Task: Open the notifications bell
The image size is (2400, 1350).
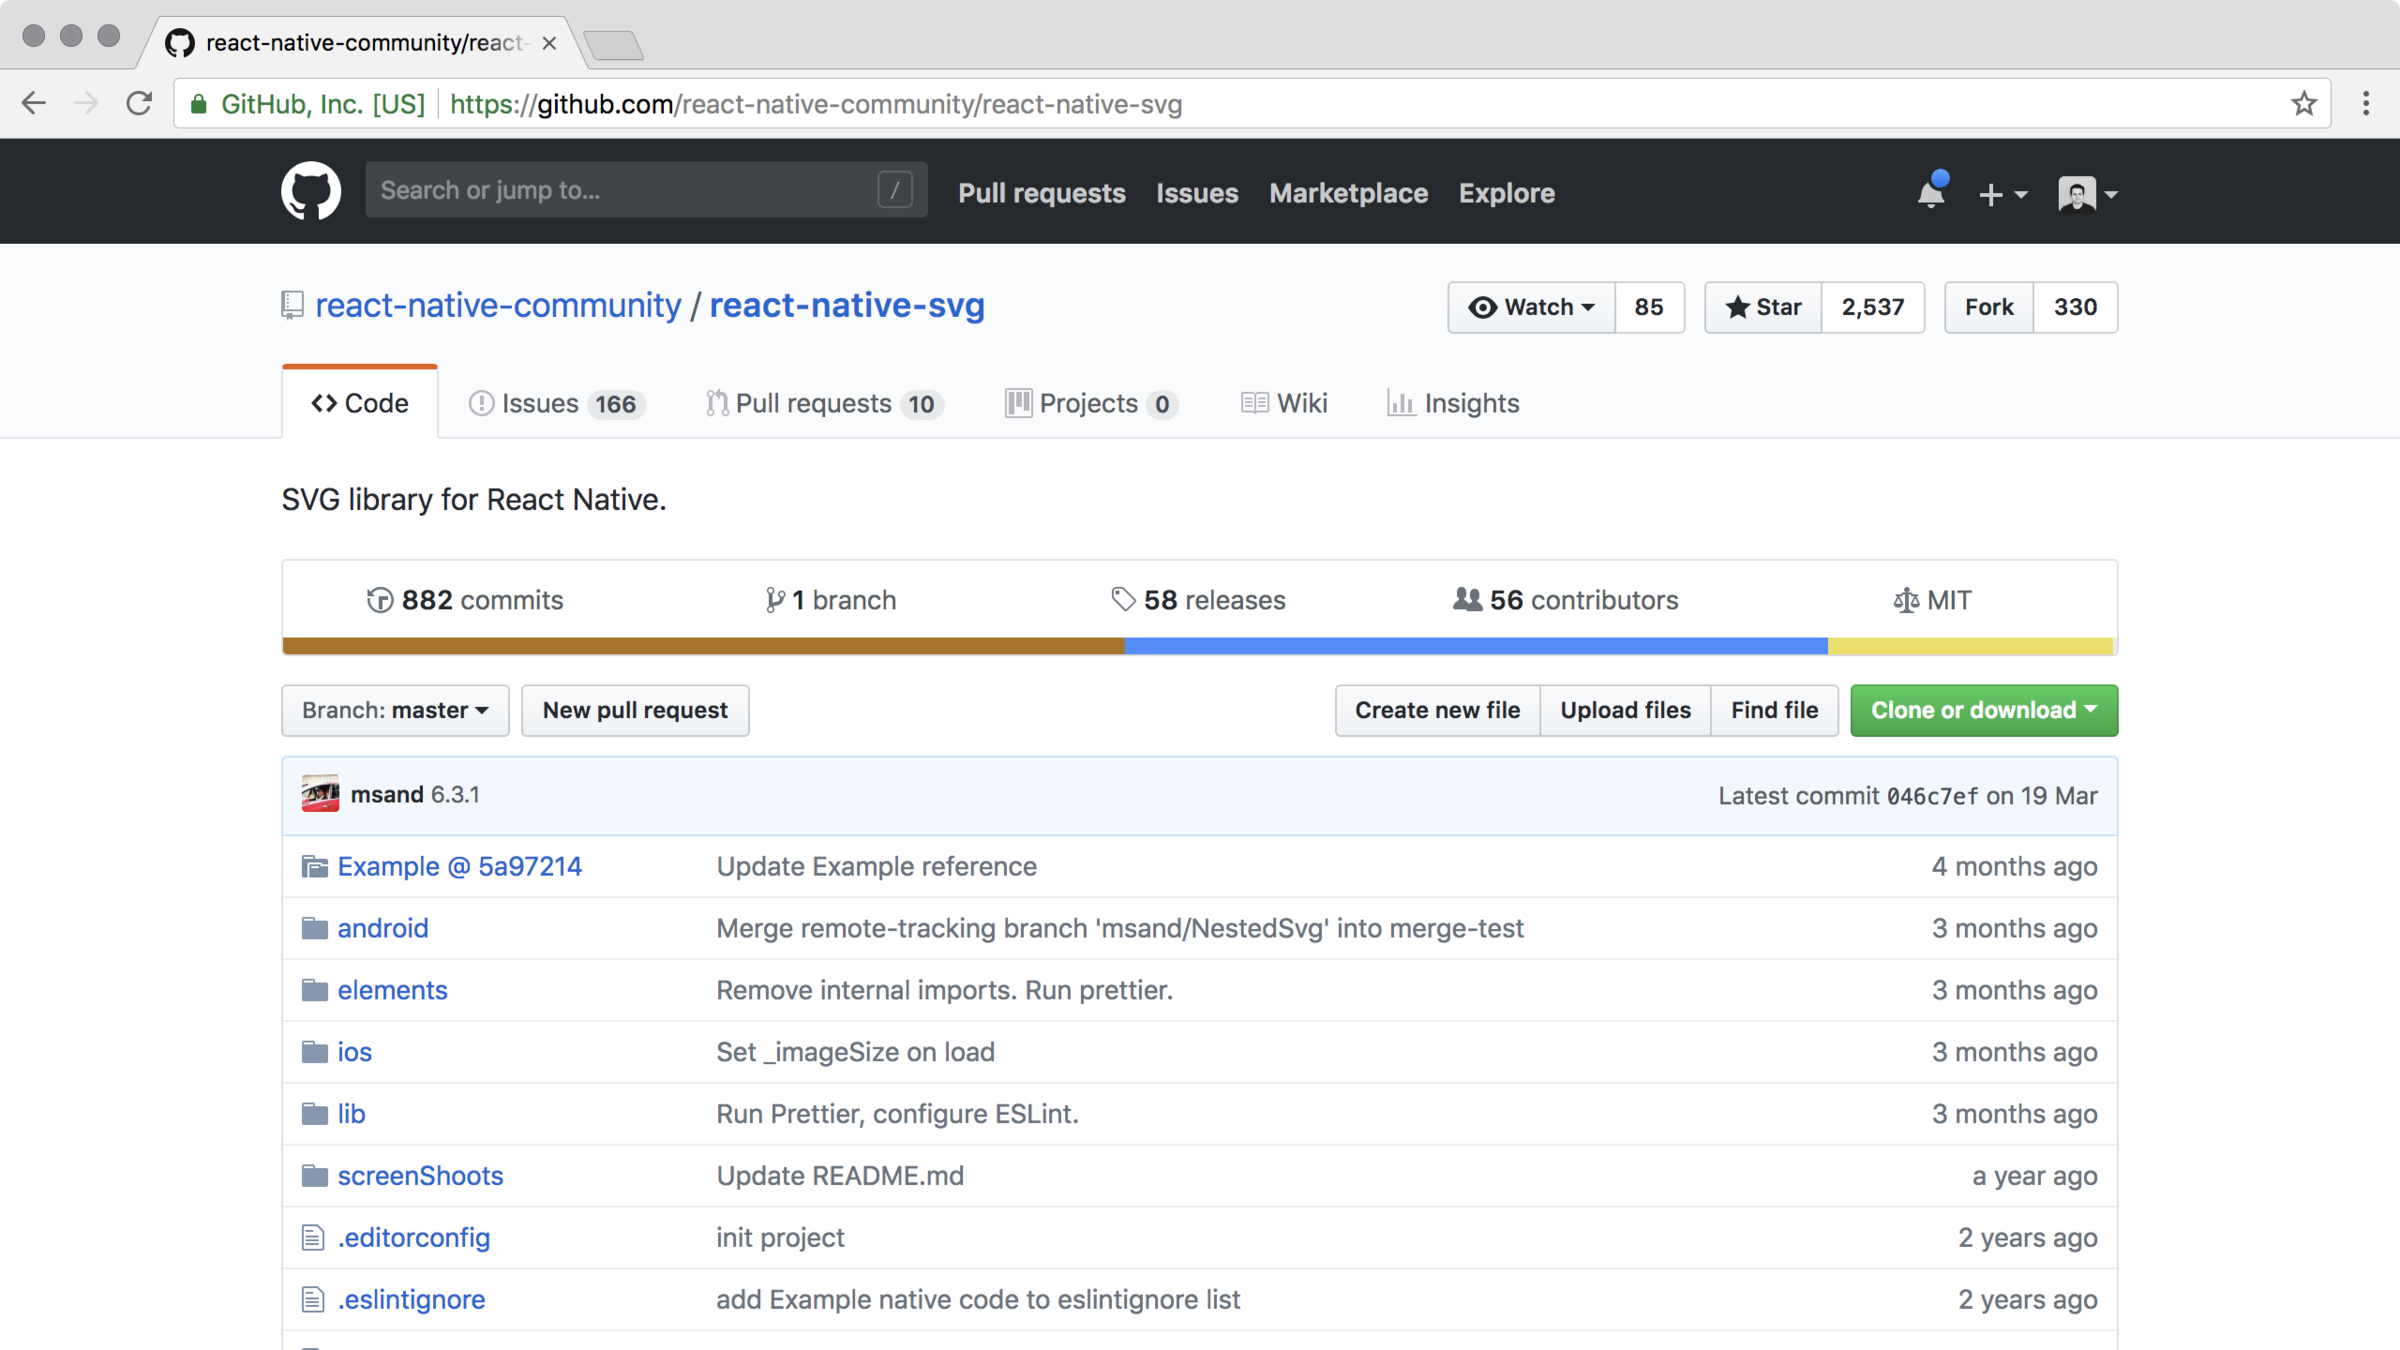Action: tap(1931, 192)
